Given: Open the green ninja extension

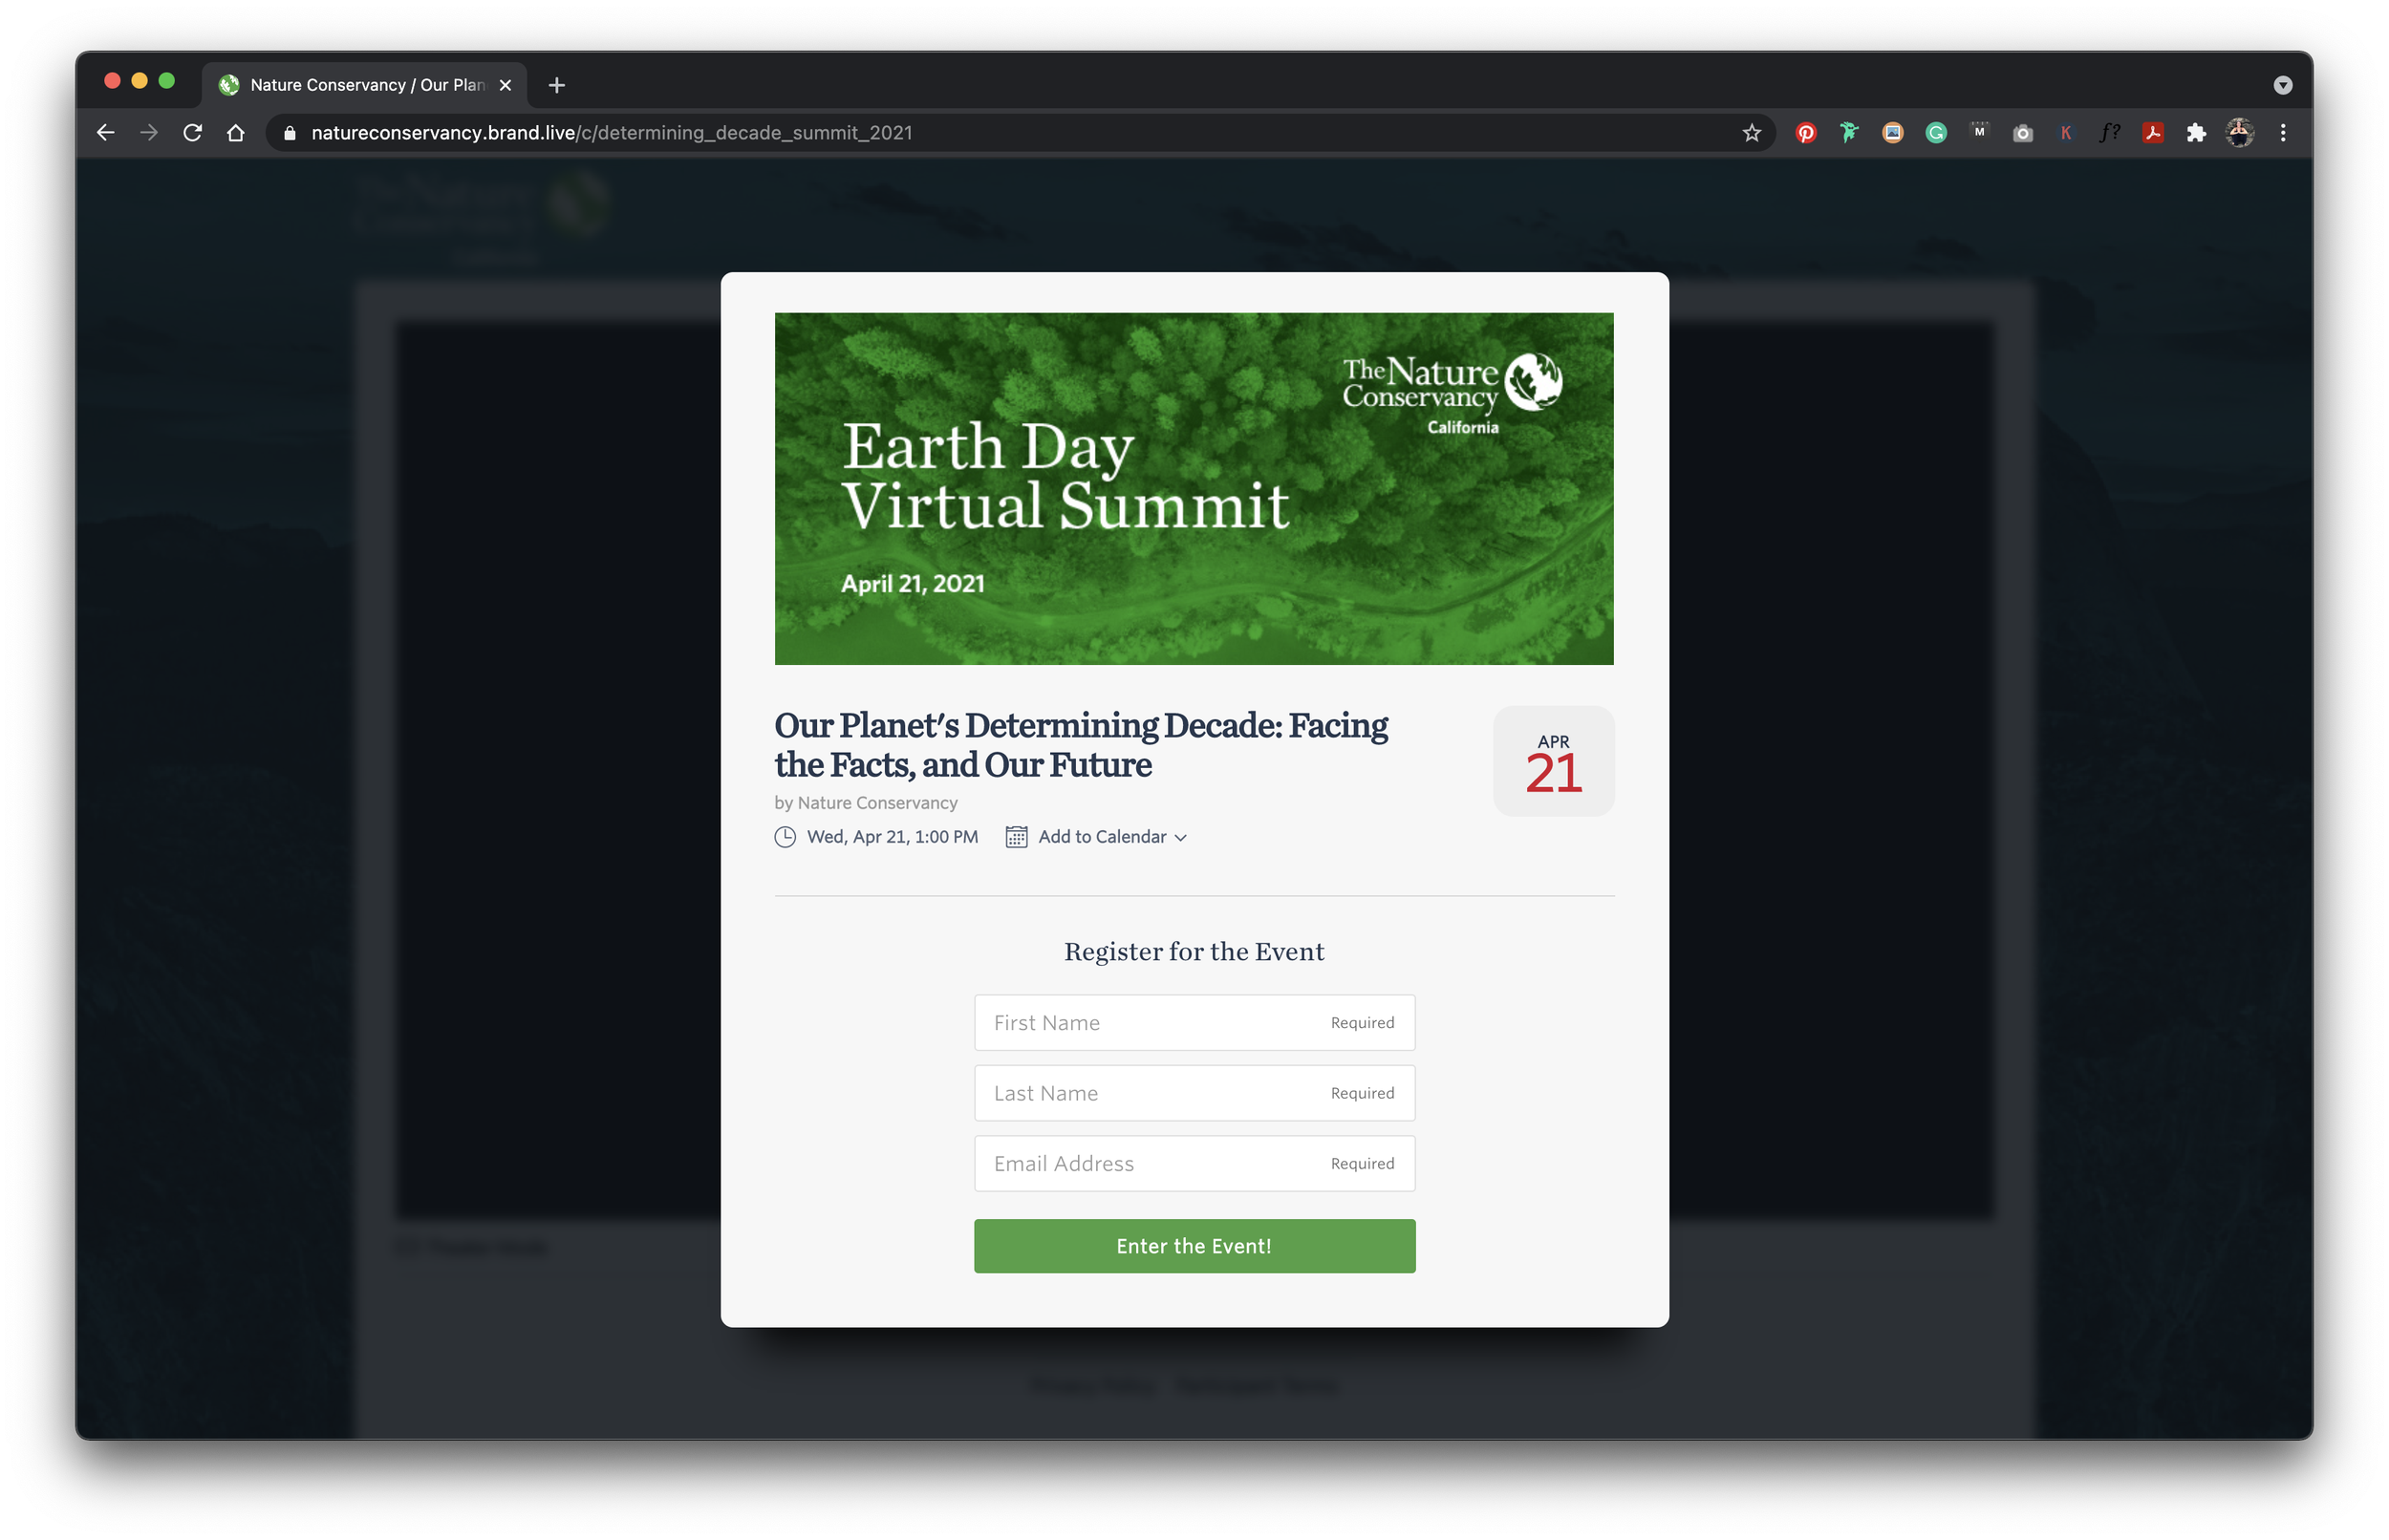Looking at the screenshot, I should [1849, 133].
